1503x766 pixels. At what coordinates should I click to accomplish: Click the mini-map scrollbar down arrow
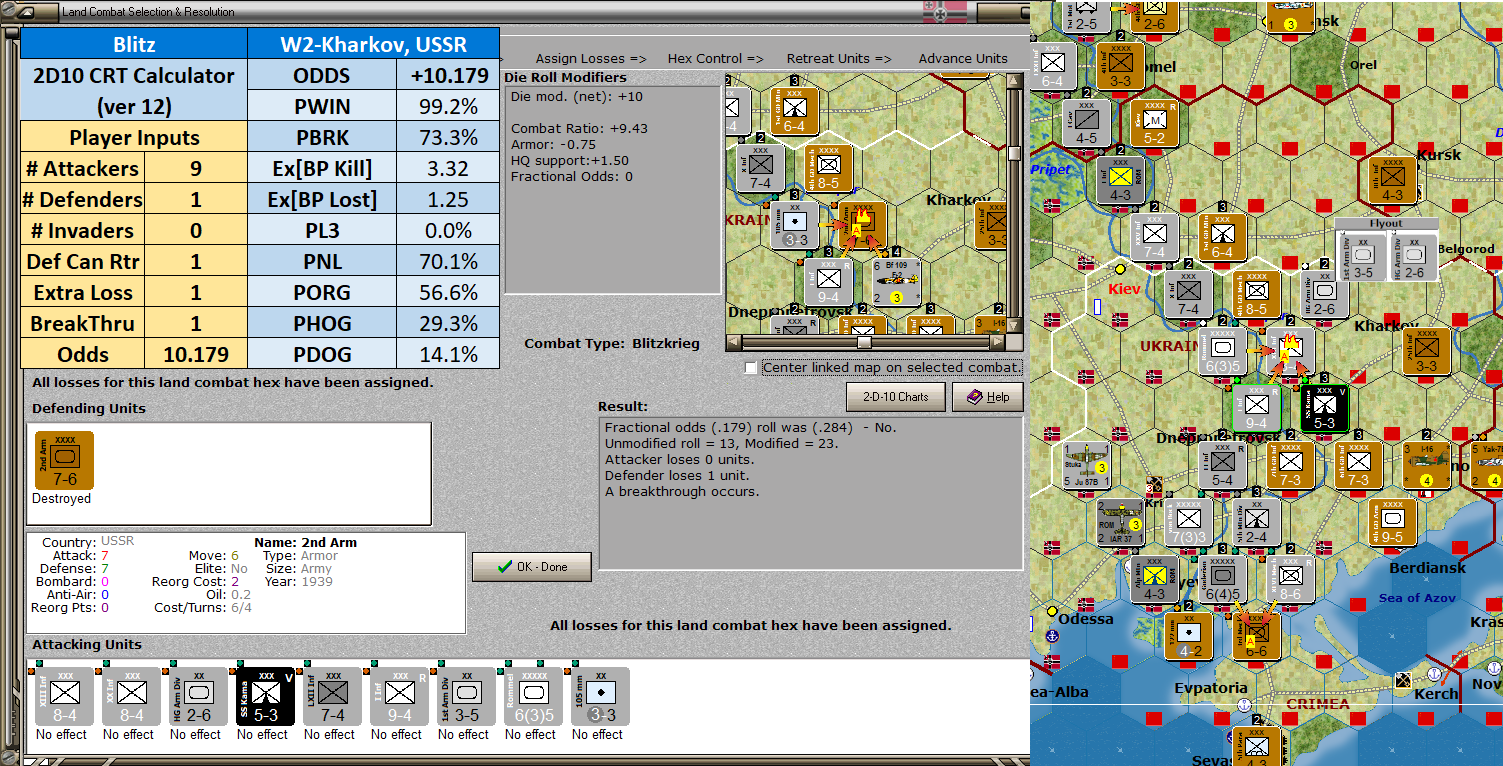click(1014, 325)
